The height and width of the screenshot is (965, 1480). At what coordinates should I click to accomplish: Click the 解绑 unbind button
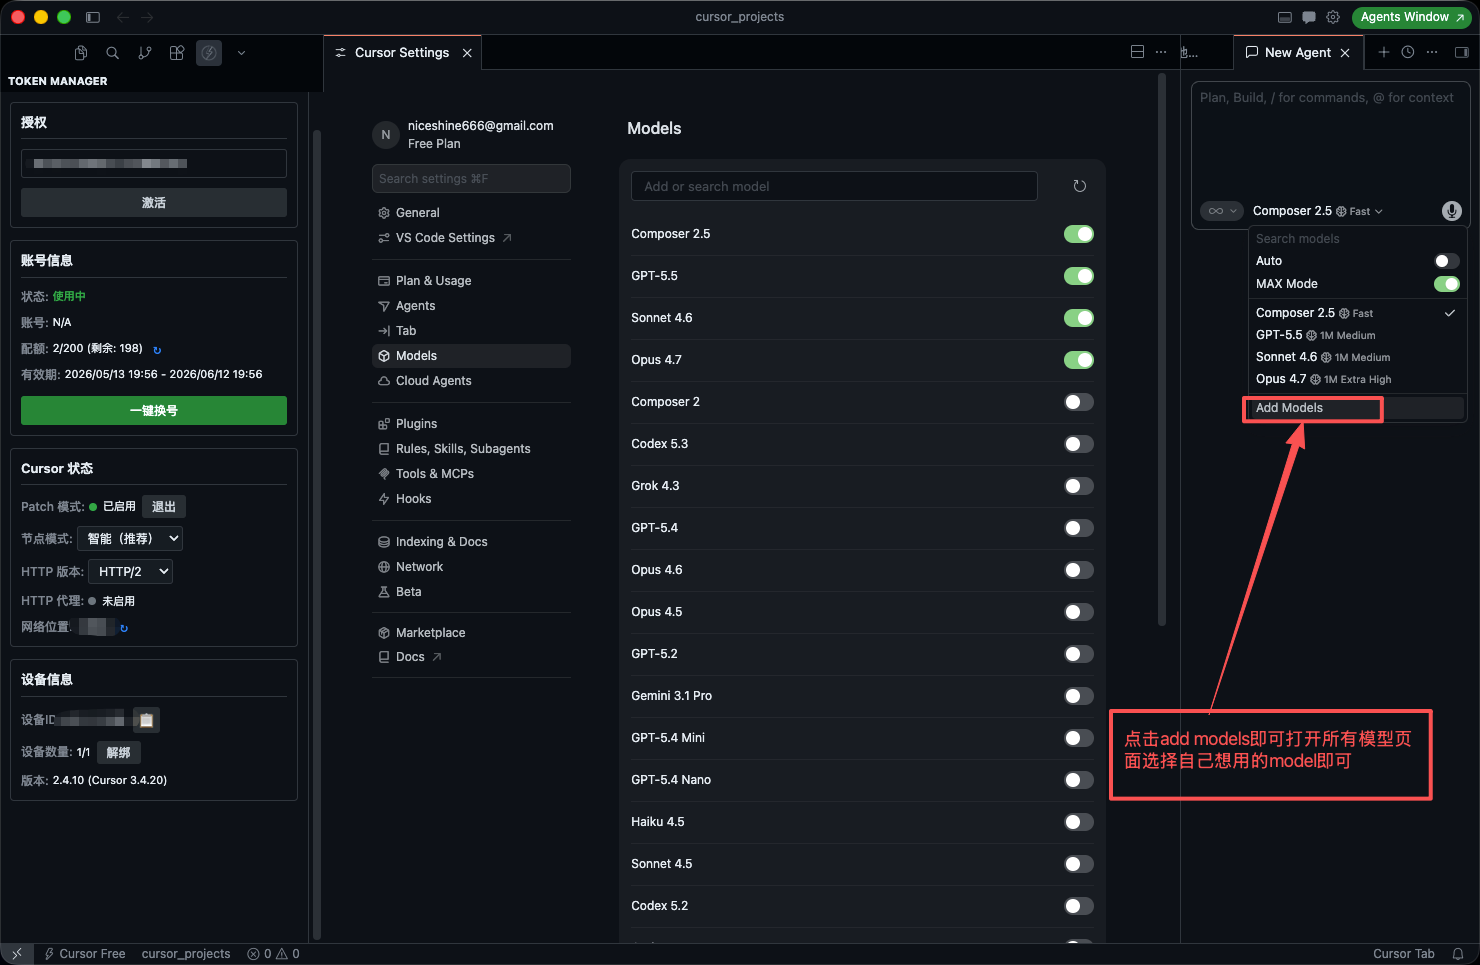119,752
